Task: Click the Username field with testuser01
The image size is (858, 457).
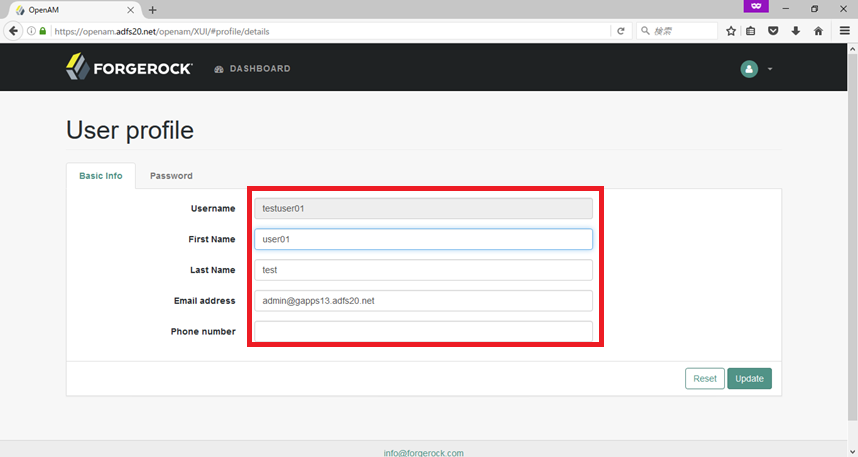Action: tap(424, 209)
